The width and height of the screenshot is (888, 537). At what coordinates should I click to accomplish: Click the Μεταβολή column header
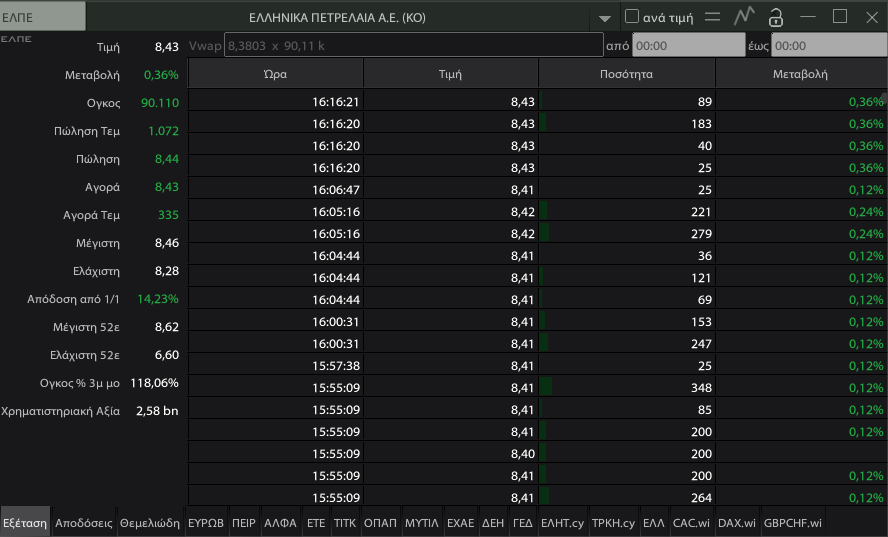800,74
